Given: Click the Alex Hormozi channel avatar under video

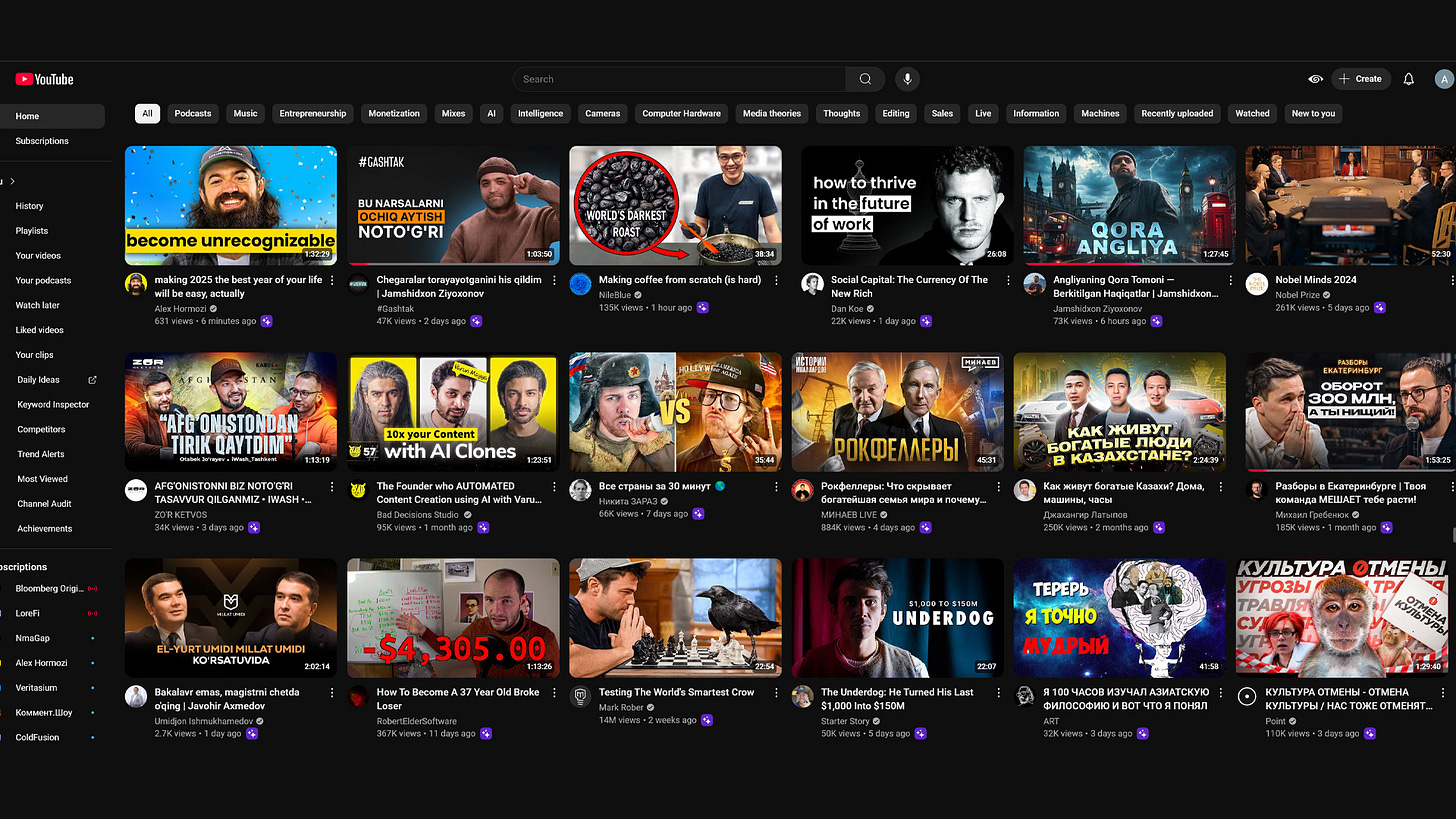Looking at the screenshot, I should click(x=136, y=284).
